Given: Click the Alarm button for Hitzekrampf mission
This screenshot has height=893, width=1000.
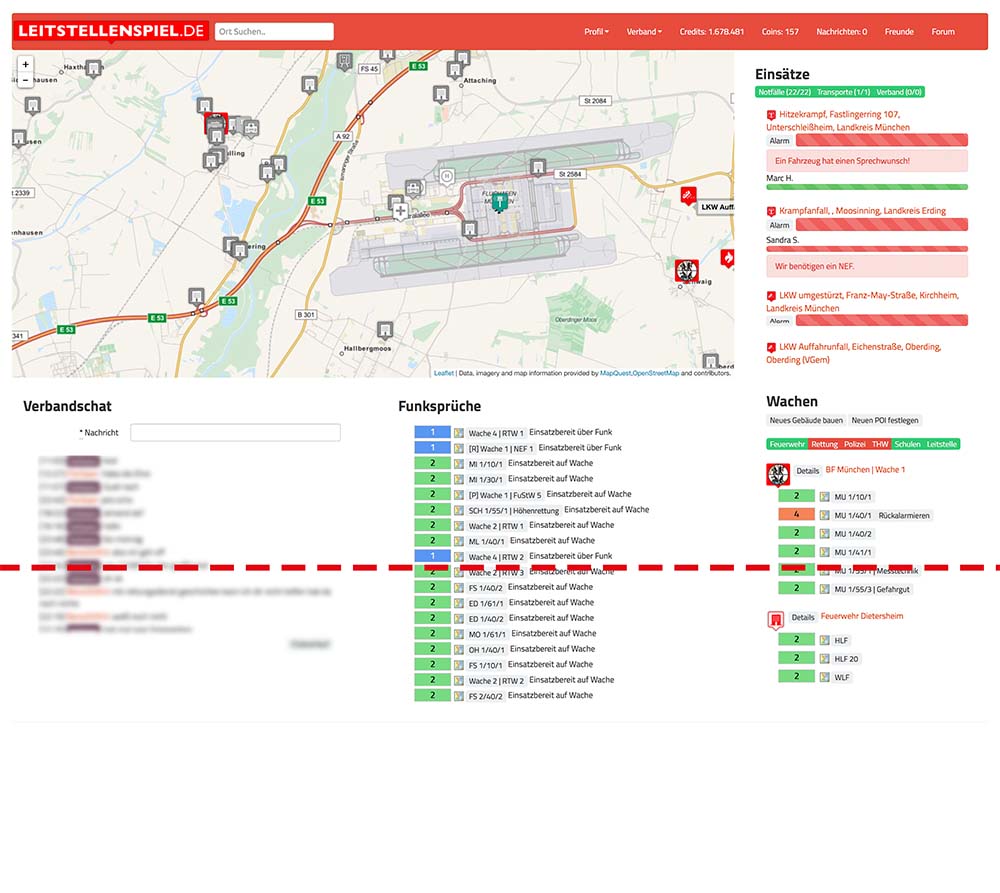Looking at the screenshot, I should pos(779,141).
